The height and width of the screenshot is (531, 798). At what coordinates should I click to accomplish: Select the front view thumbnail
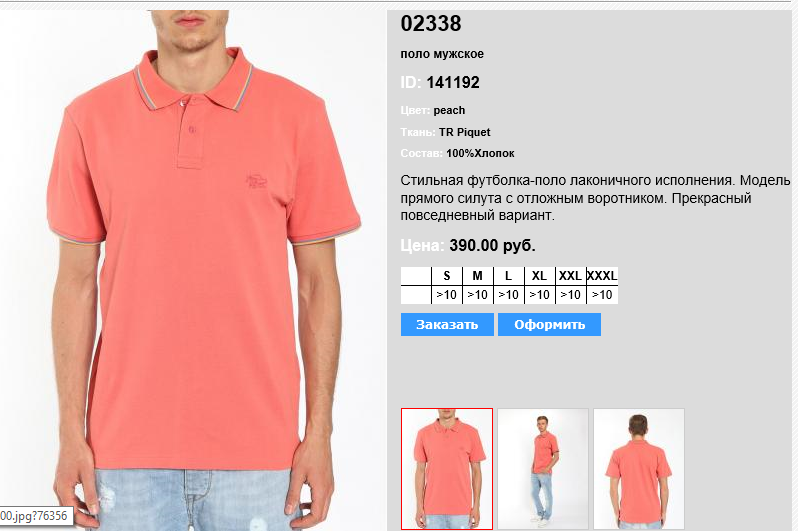(x=447, y=469)
